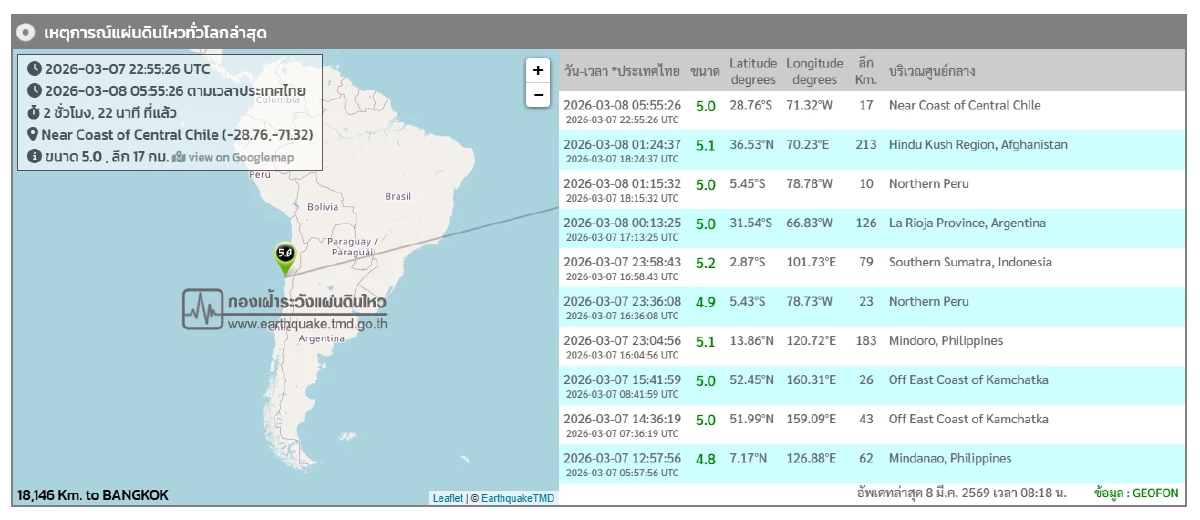Click the green 5.0 earthquake marker
The width and height of the screenshot is (1200, 520).
(x=285, y=257)
